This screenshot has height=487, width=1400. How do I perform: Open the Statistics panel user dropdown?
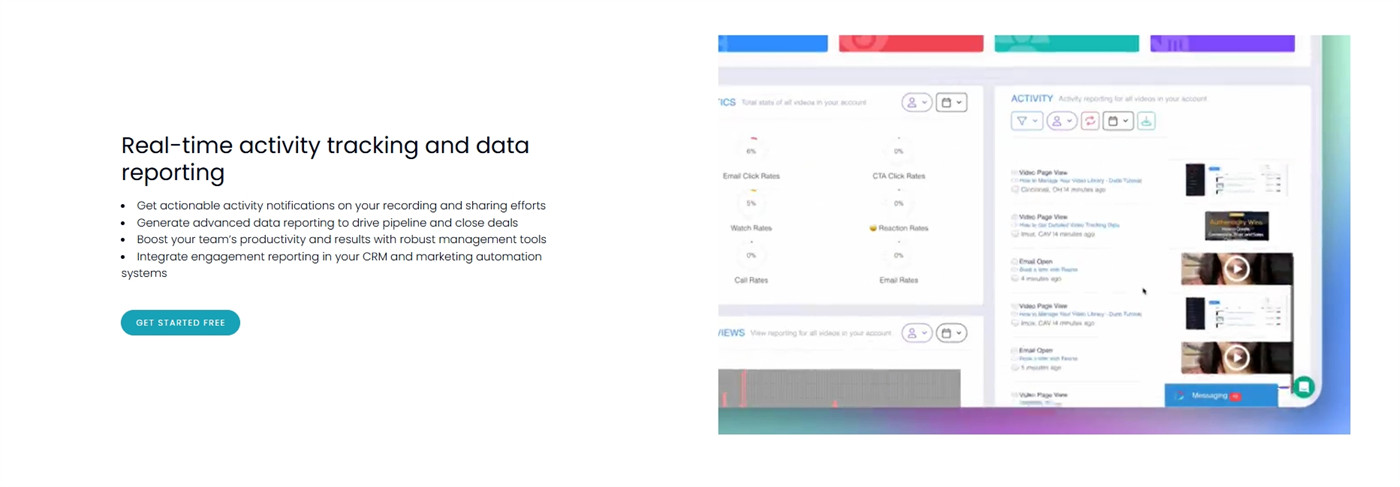(916, 102)
